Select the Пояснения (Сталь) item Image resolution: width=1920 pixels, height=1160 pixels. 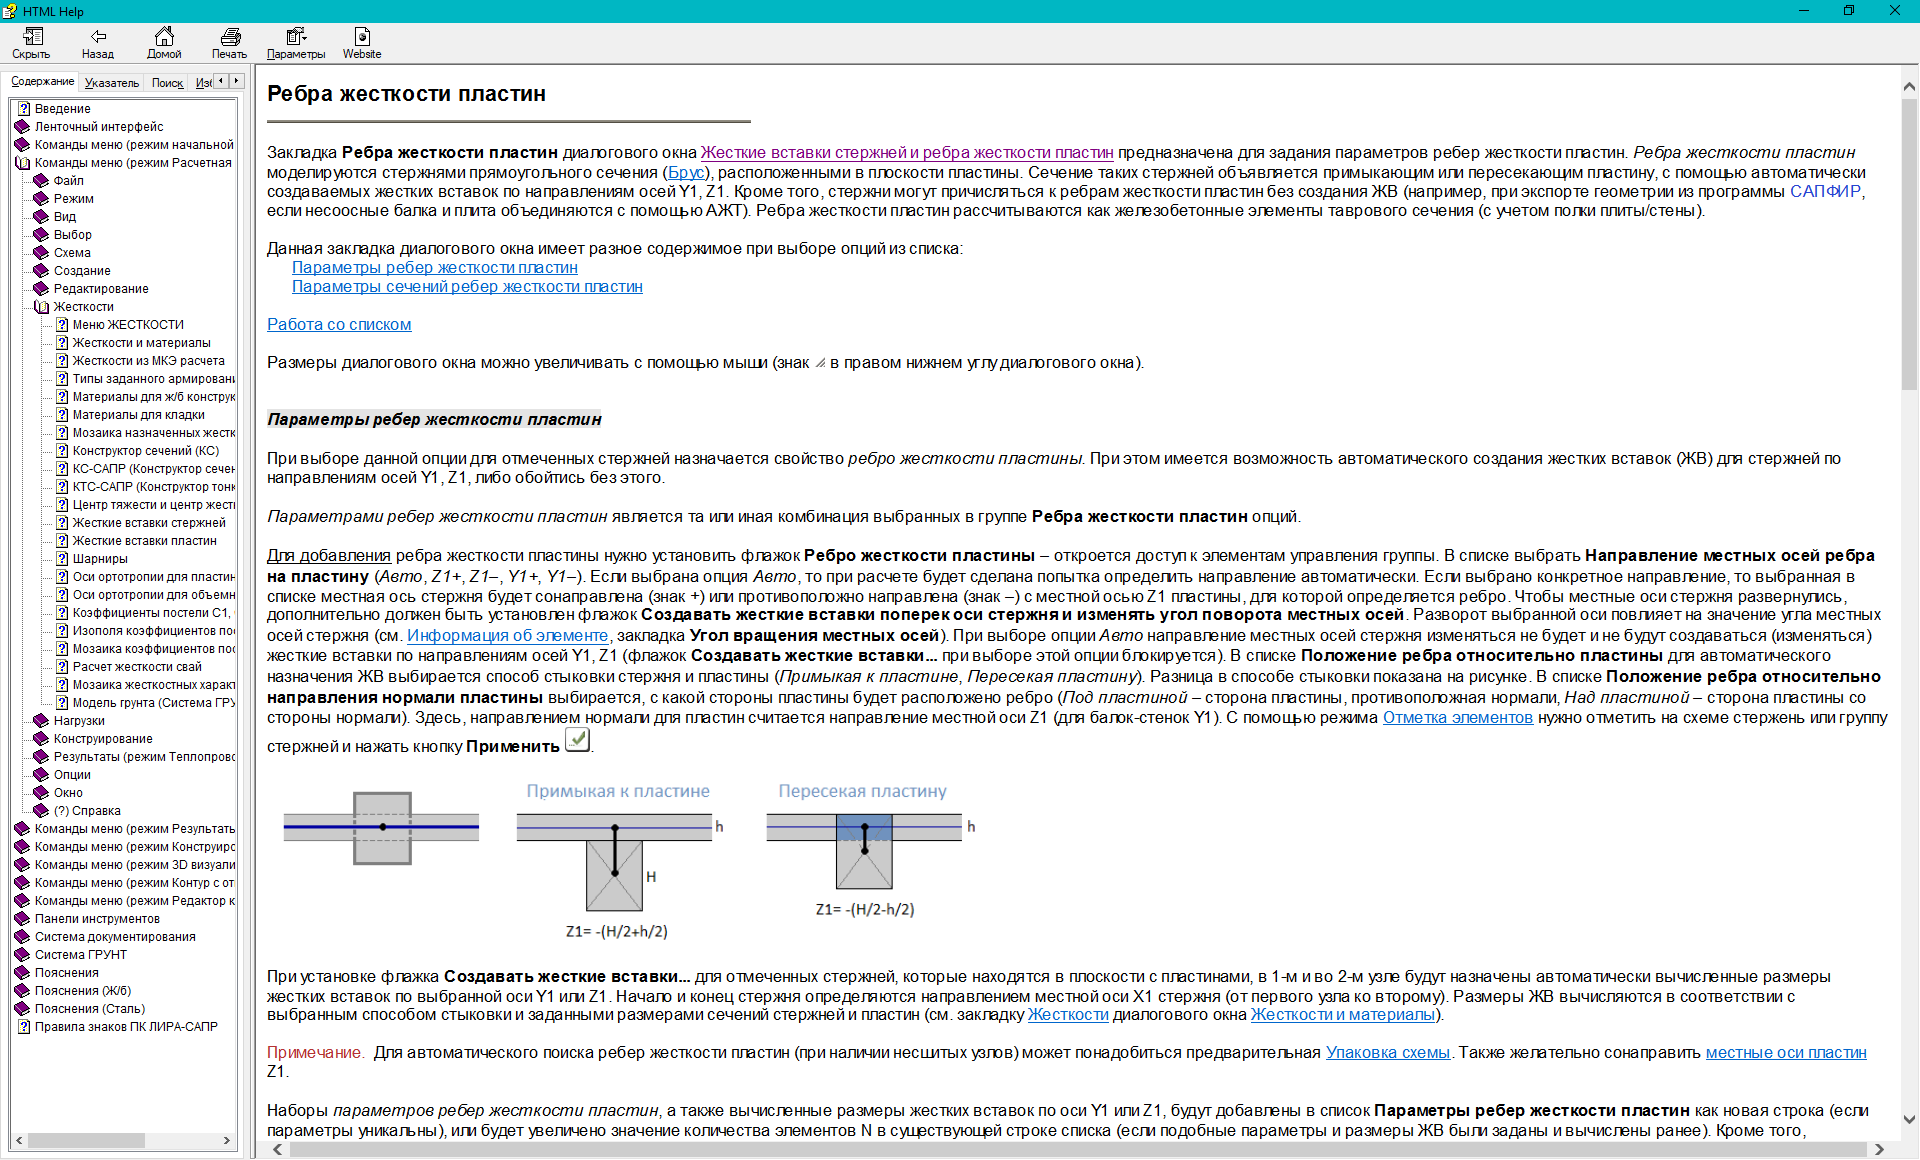(90, 1009)
